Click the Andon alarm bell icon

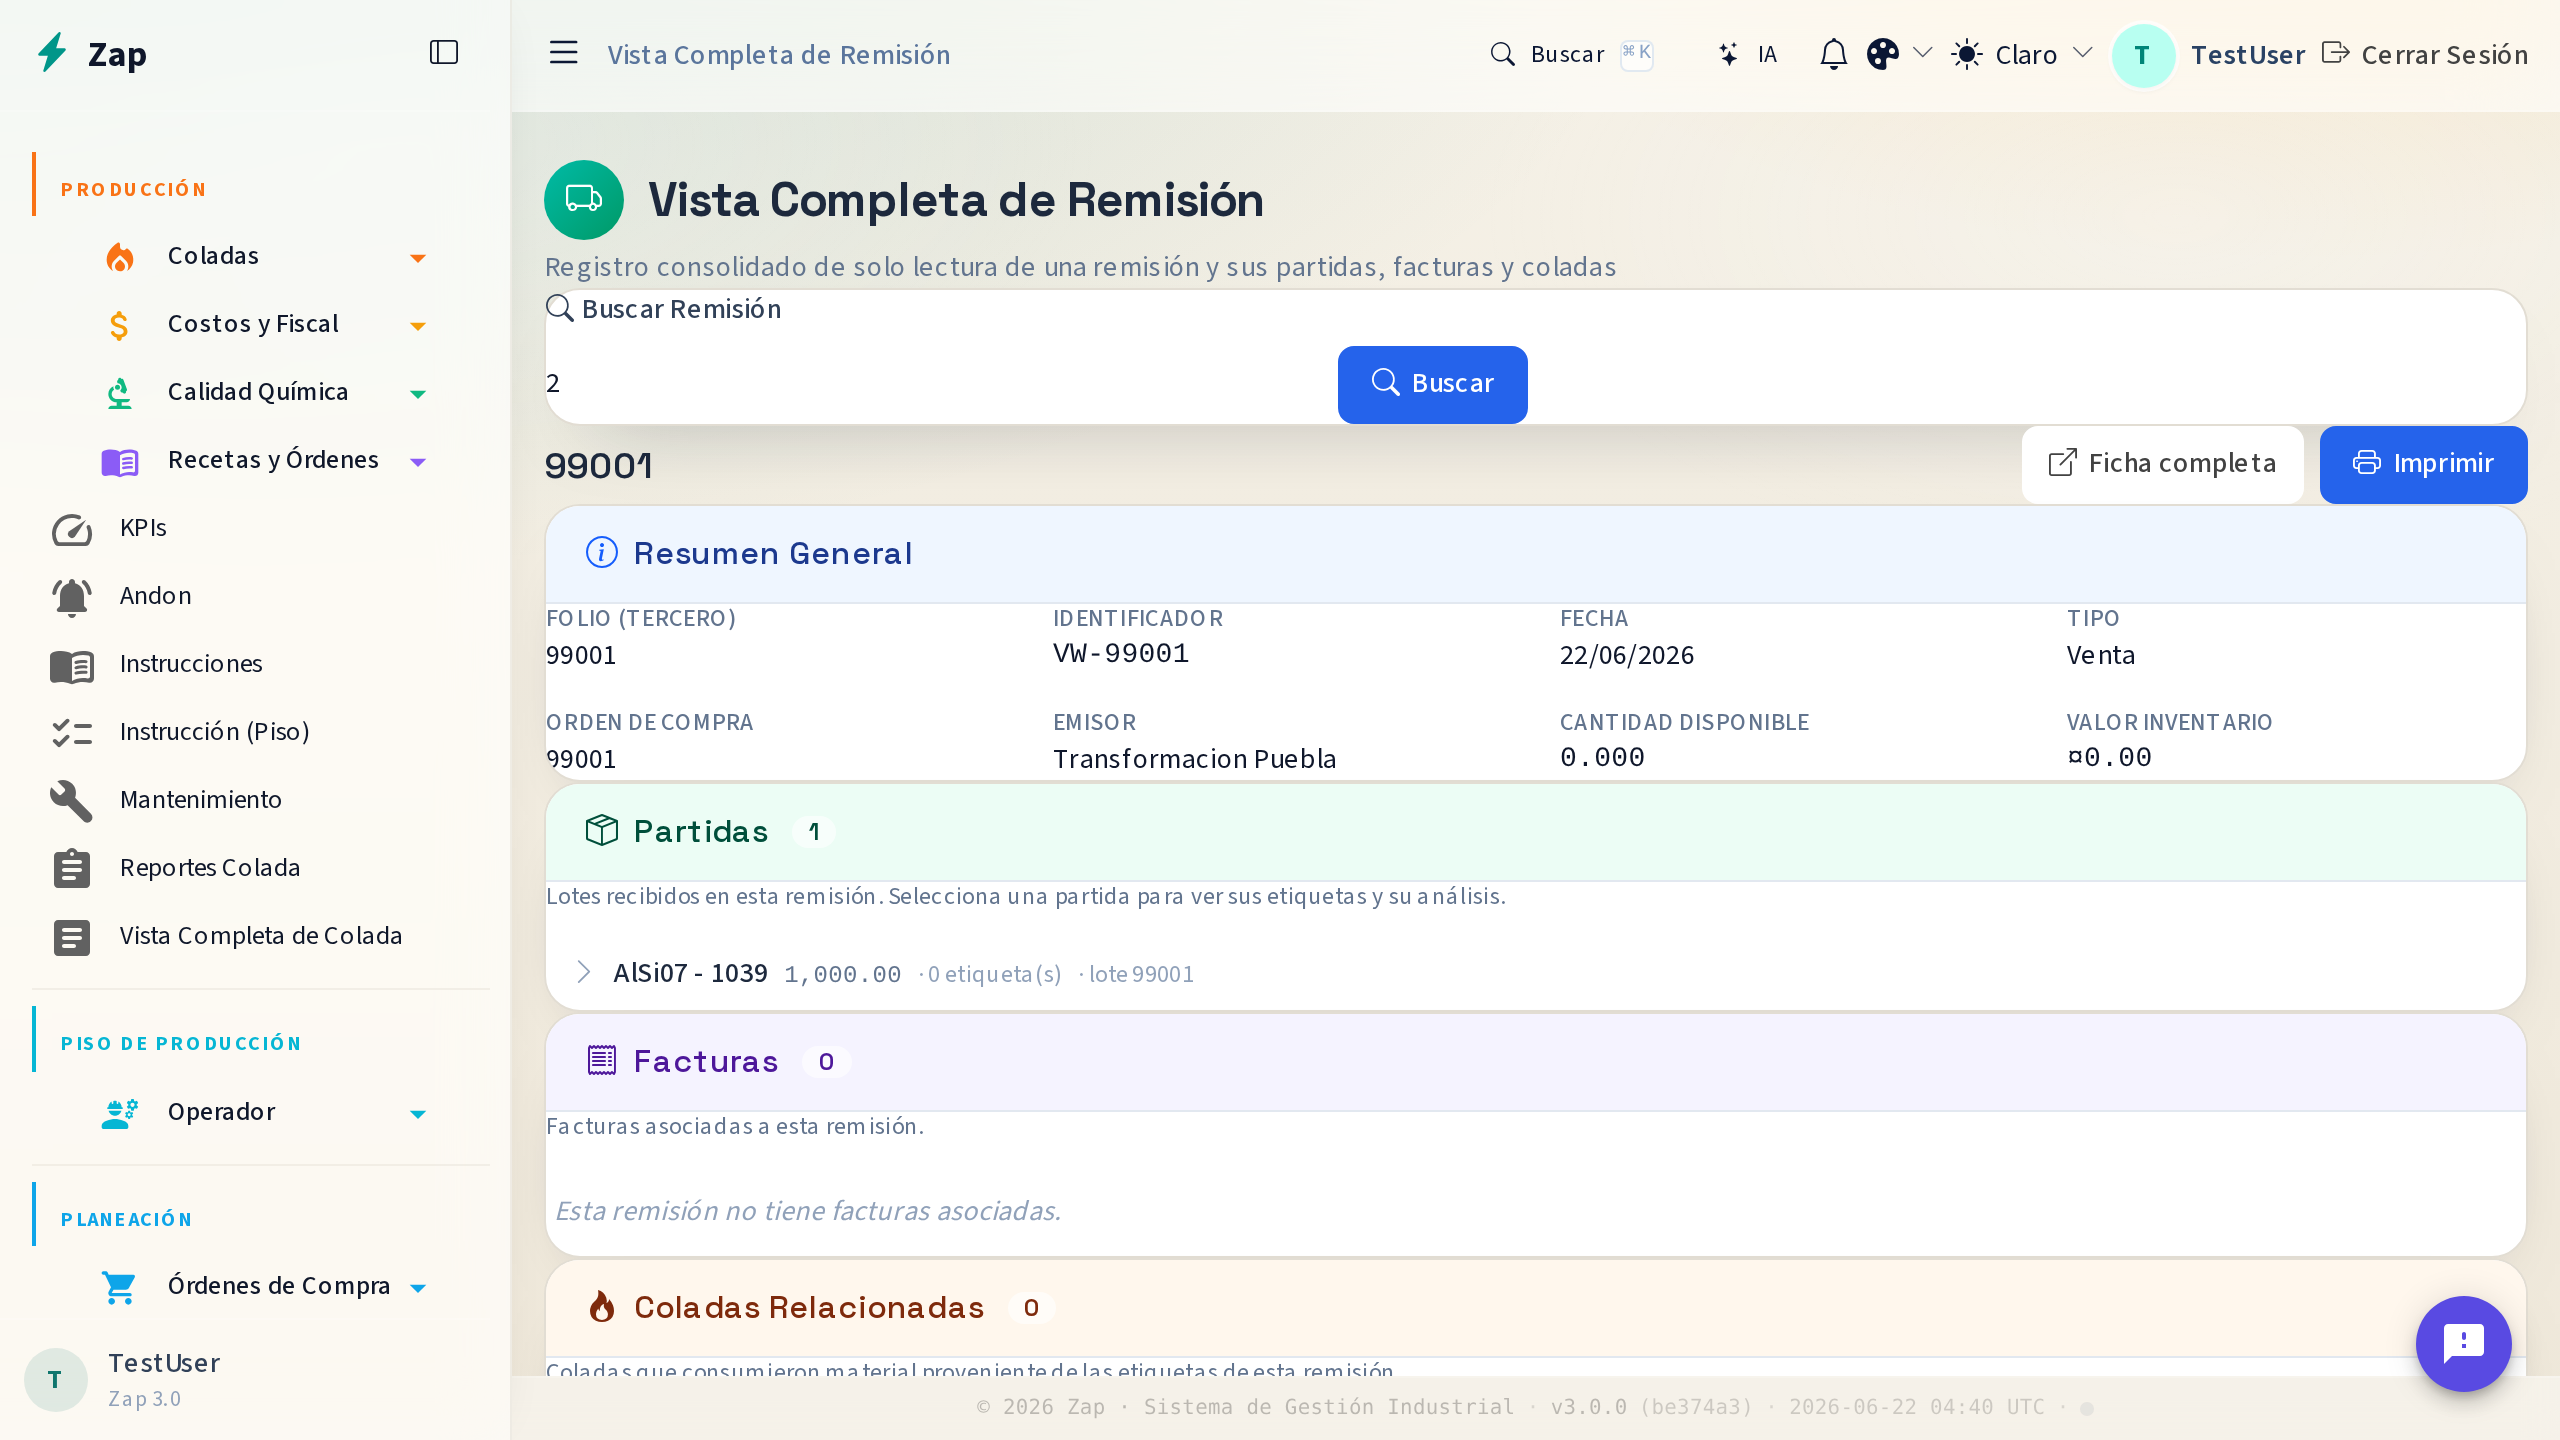point(72,597)
